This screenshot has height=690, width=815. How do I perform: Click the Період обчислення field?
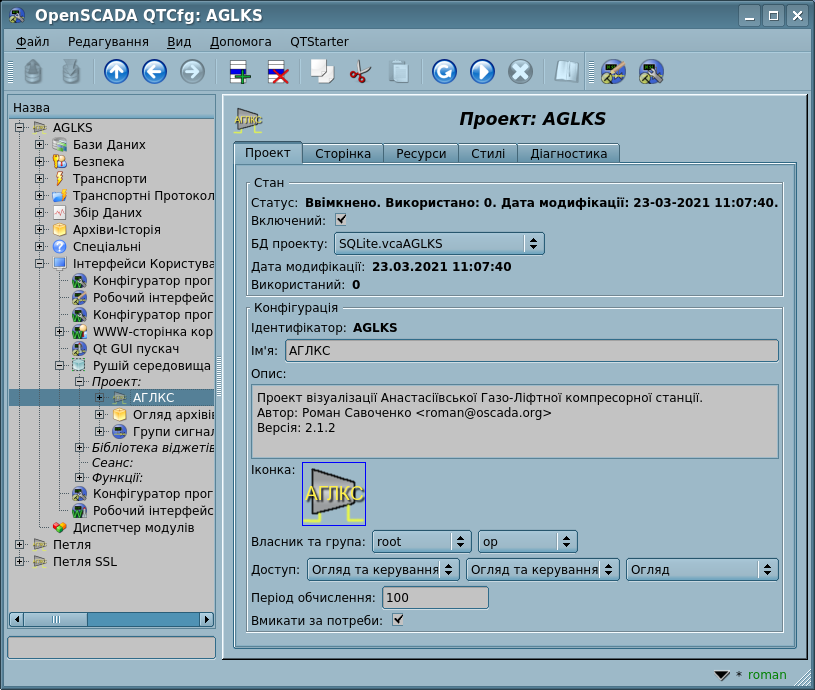tap(435, 598)
